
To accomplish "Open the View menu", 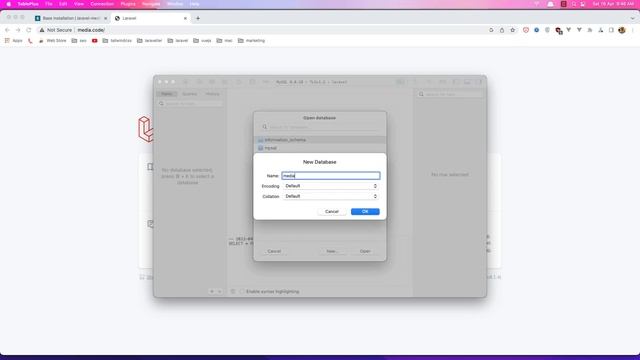I will [x=78, y=4].
